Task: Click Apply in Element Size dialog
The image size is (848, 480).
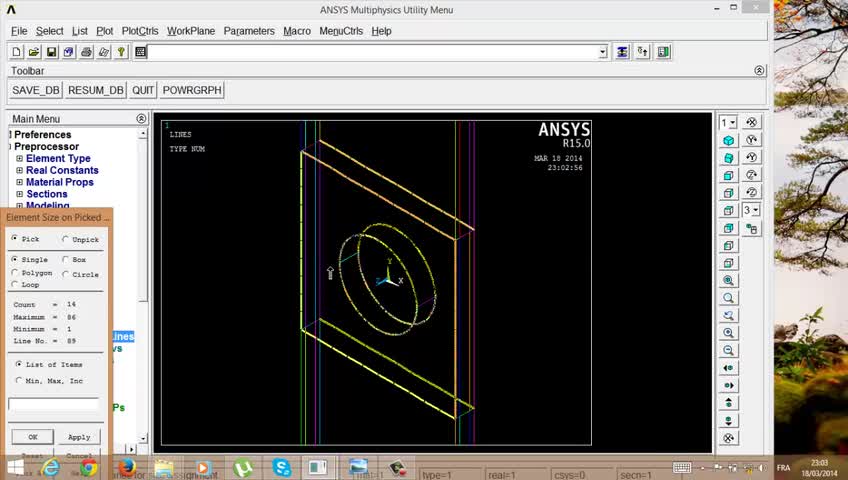Action: point(79,437)
